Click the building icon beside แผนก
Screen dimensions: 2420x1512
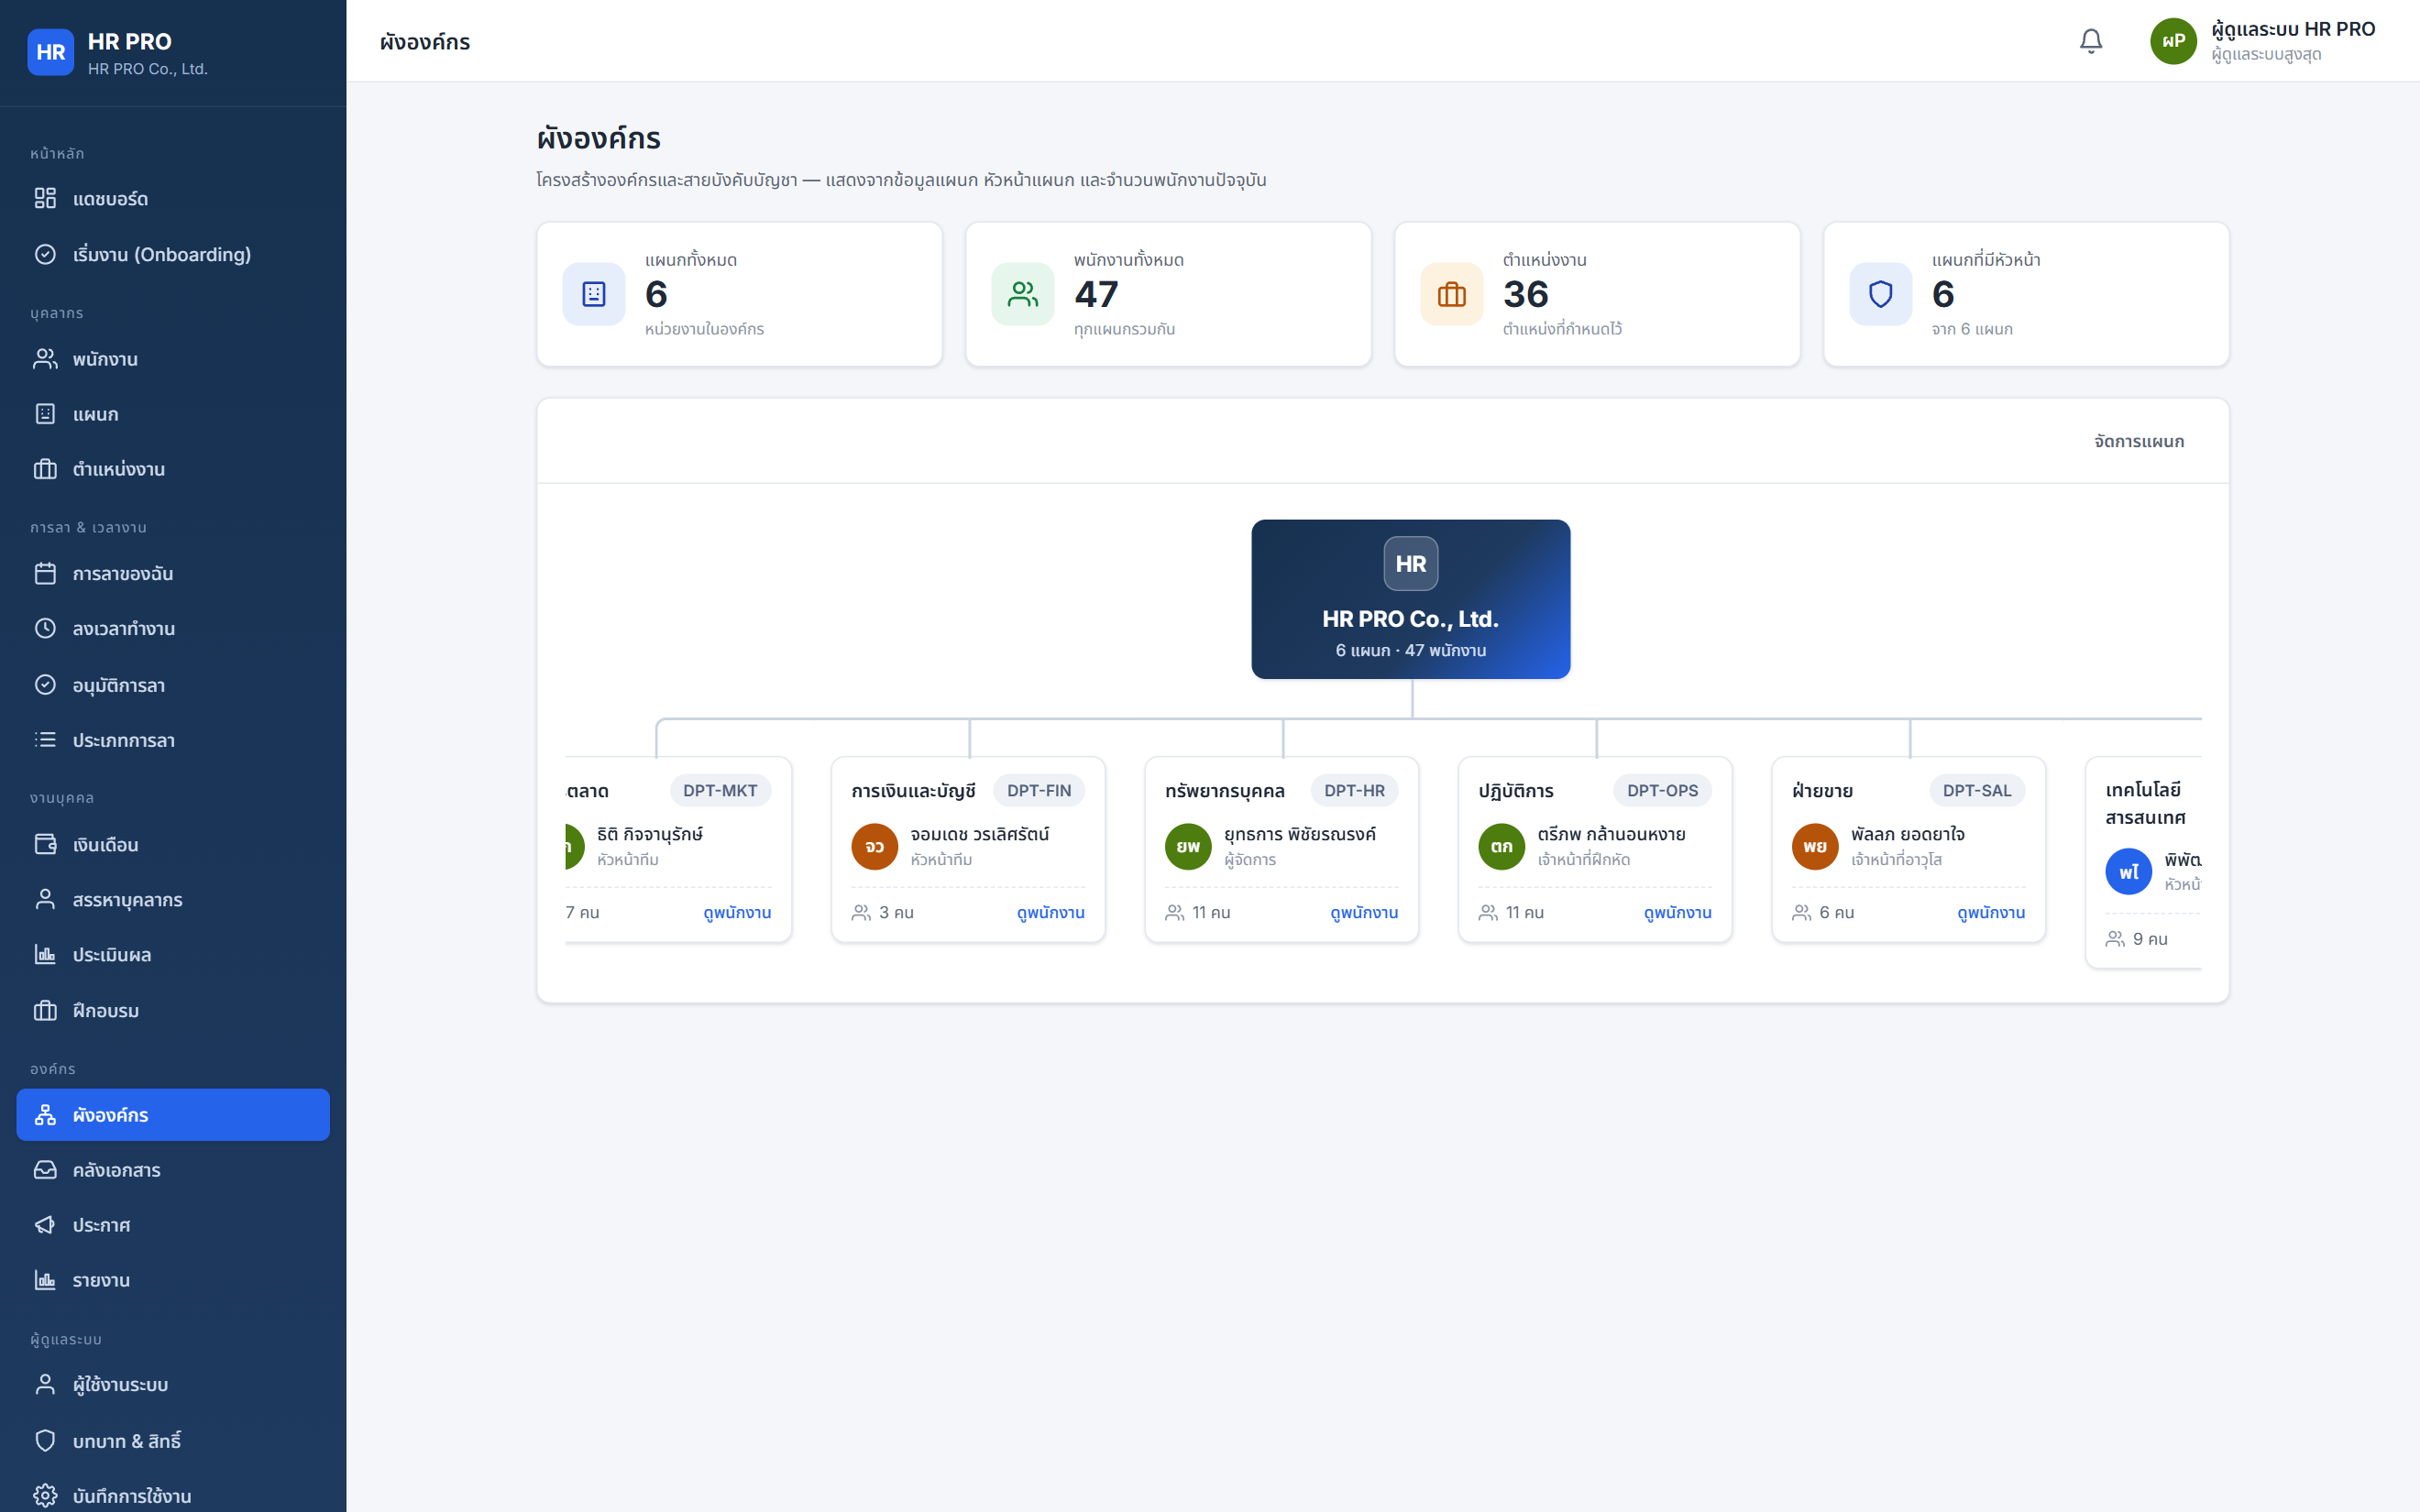(45, 414)
